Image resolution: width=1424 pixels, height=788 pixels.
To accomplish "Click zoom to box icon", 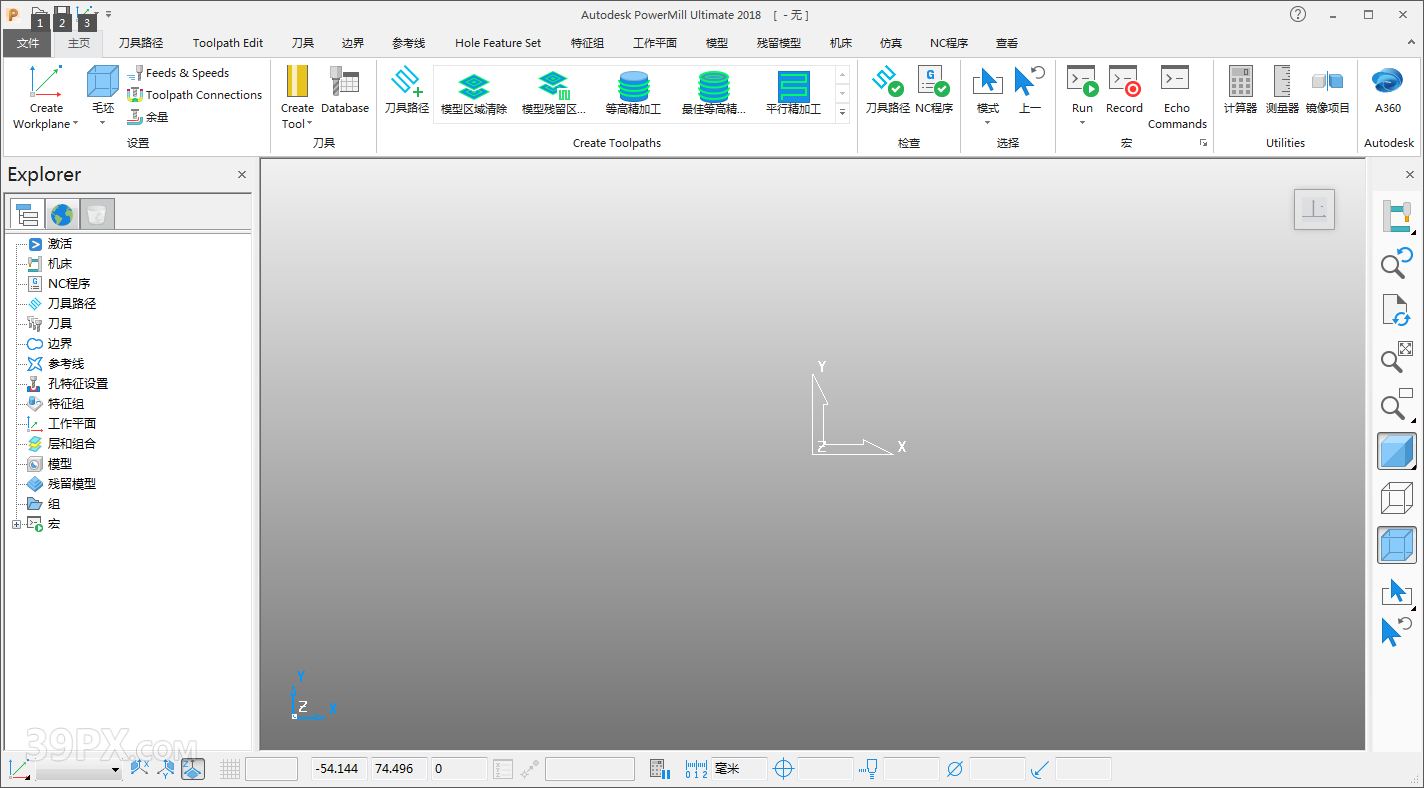I will [1396, 404].
